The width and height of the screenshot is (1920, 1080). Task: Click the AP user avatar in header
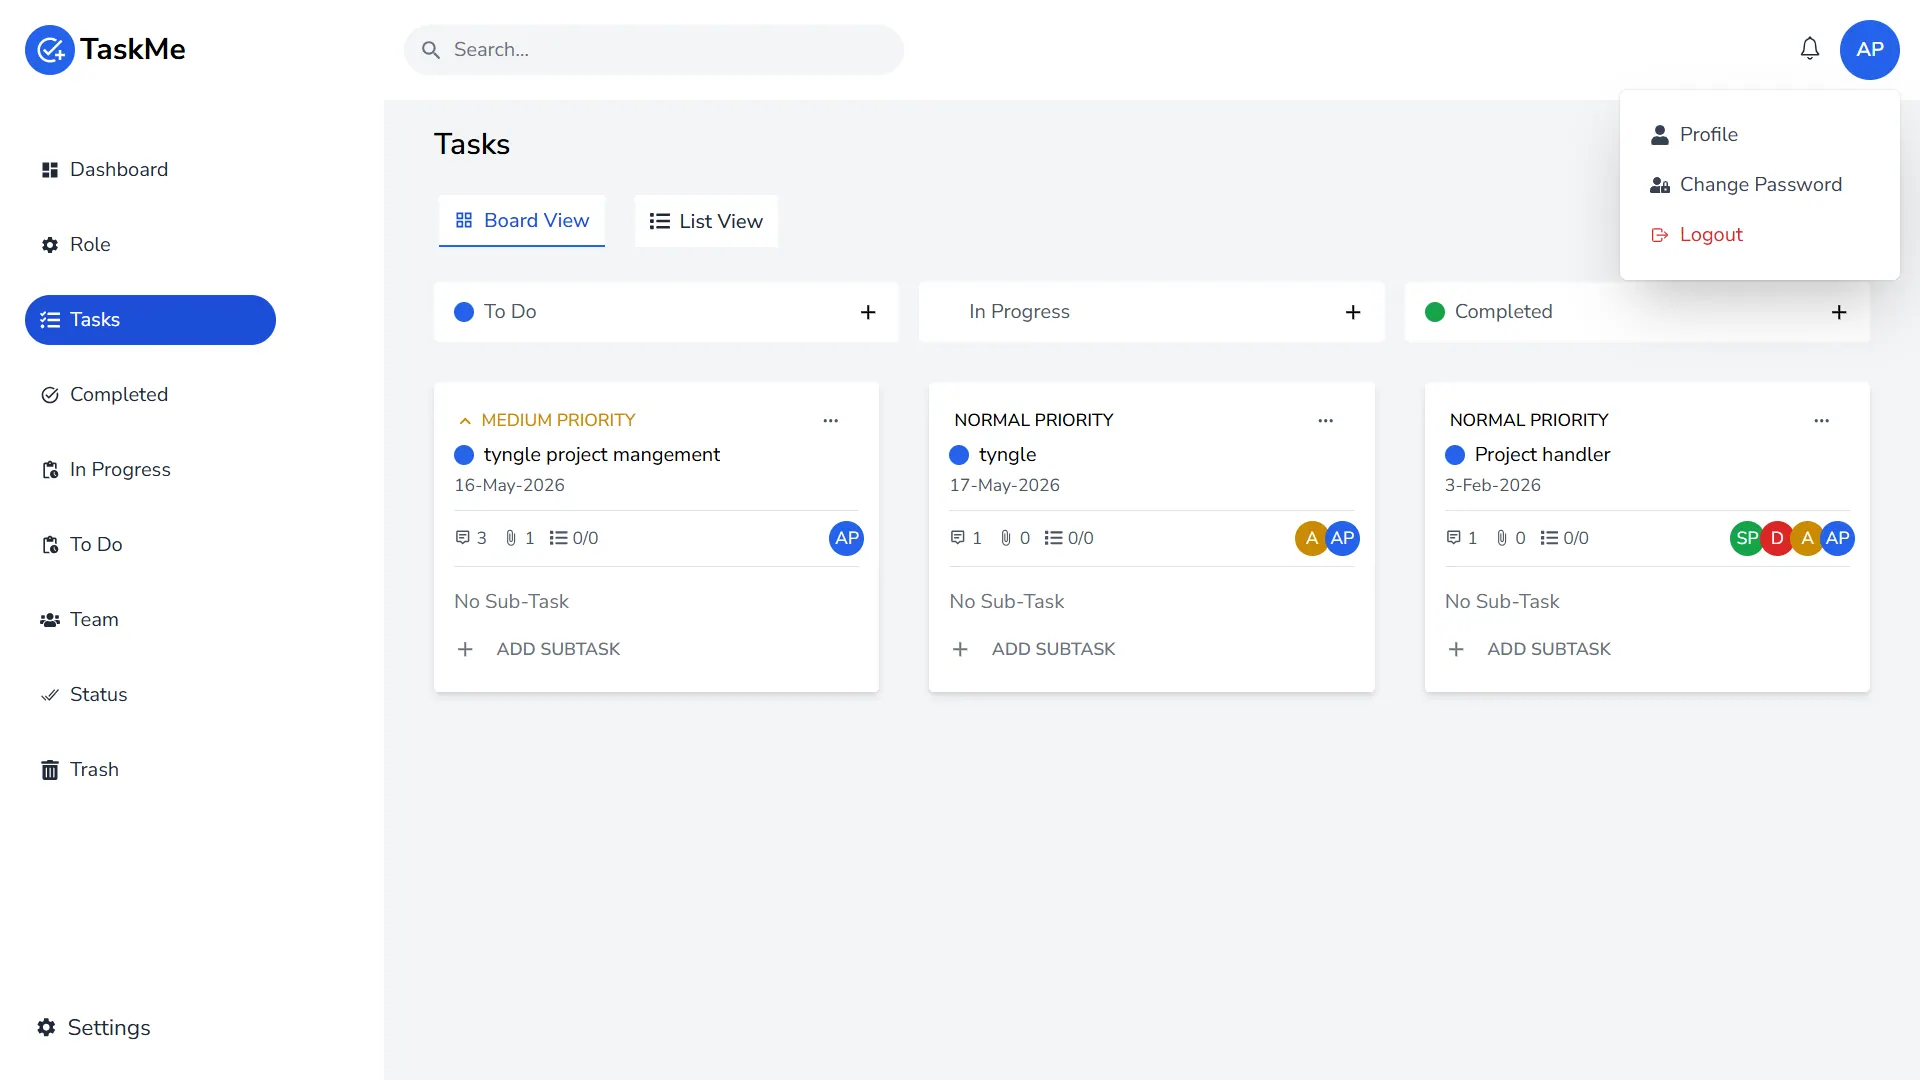(1869, 49)
